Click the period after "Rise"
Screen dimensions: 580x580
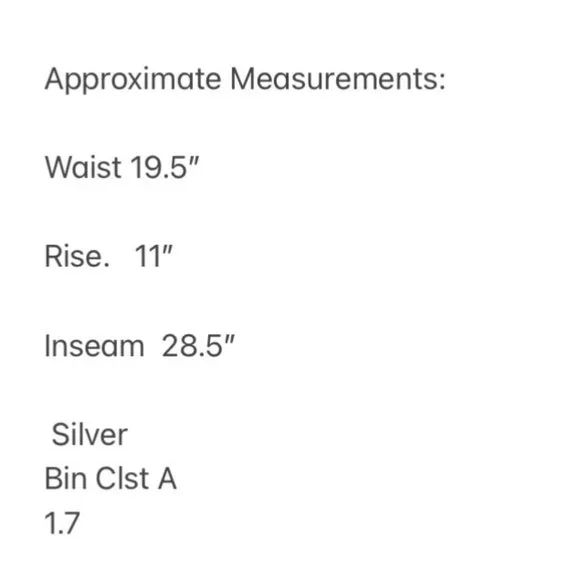click(107, 264)
